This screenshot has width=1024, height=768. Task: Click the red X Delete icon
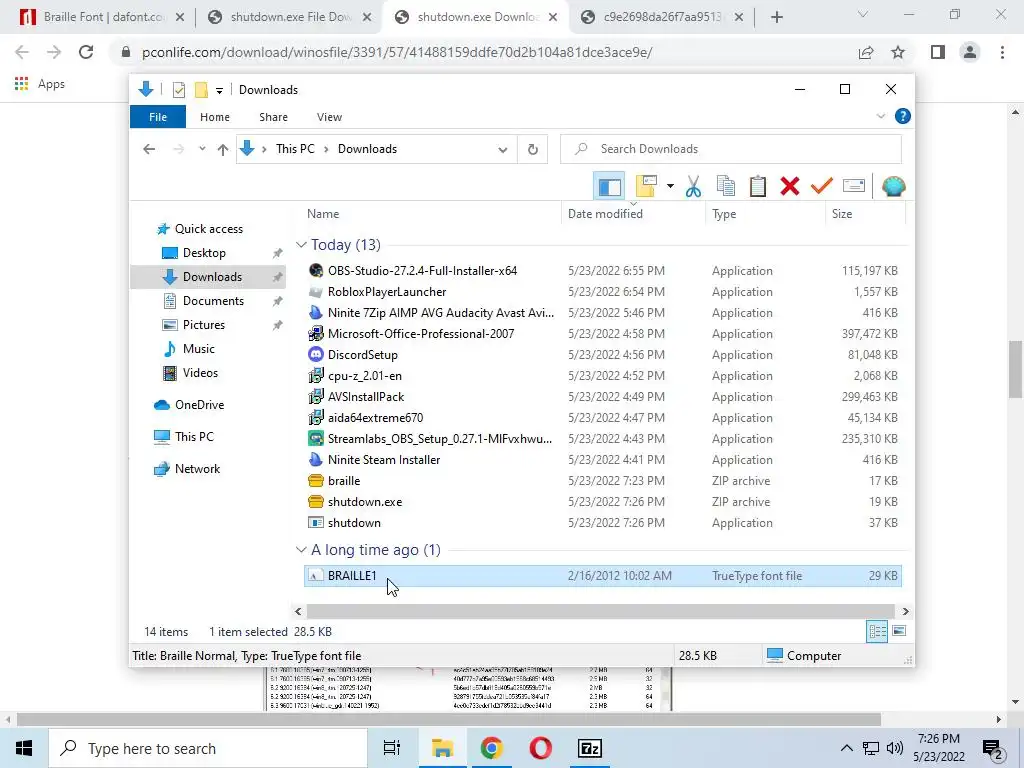tap(790, 187)
